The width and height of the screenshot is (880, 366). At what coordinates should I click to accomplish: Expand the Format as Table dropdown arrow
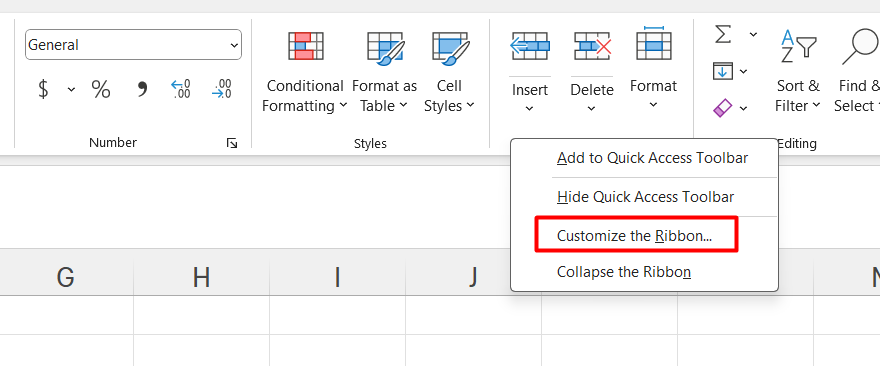[x=404, y=106]
